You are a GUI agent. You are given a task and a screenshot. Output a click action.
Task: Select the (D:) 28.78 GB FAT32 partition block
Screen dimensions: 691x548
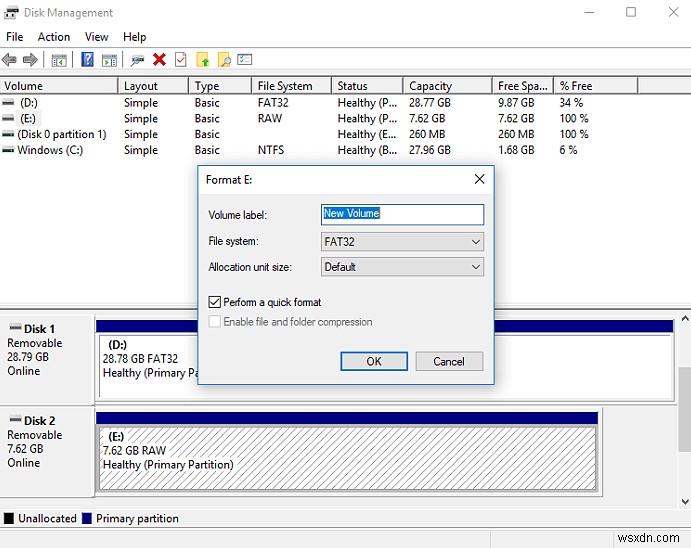pyautogui.click(x=148, y=366)
